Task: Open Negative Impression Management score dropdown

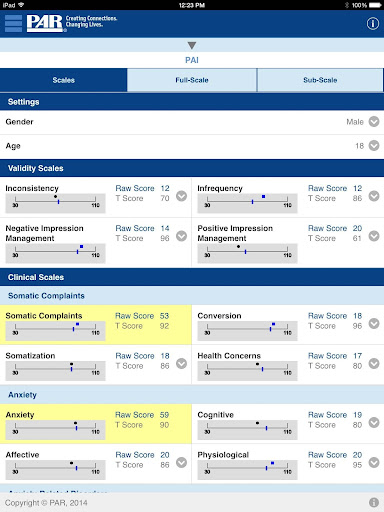Action: 181,236
